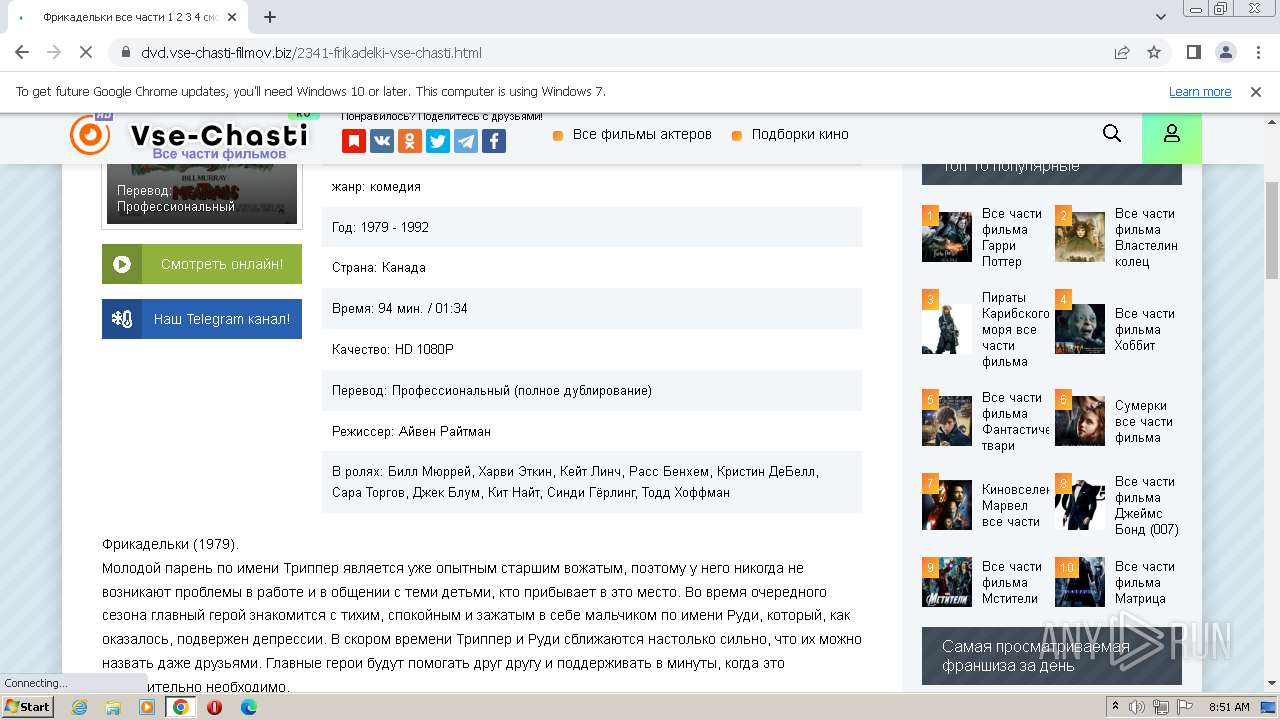
Task: Bookmark this page with star icon
Action: 1154,52
